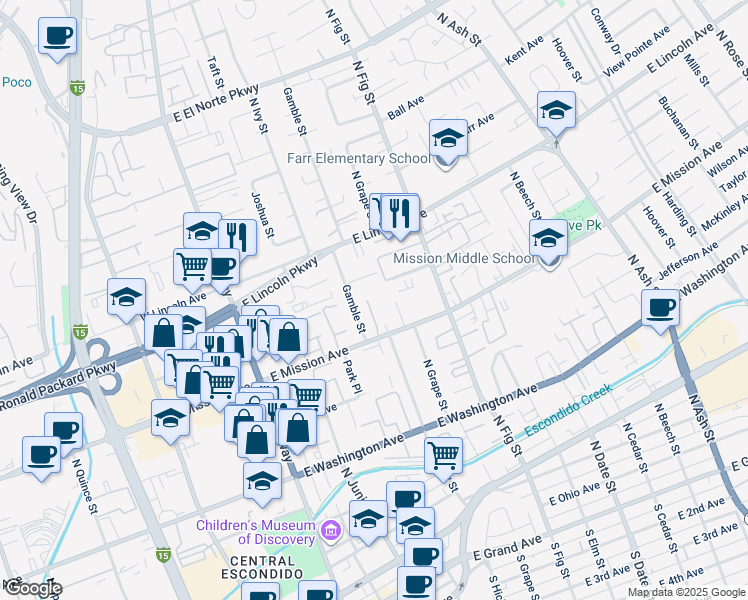The image size is (748, 600).
Task: Click the Farr Elementary School label
Action: pyautogui.click(x=358, y=158)
